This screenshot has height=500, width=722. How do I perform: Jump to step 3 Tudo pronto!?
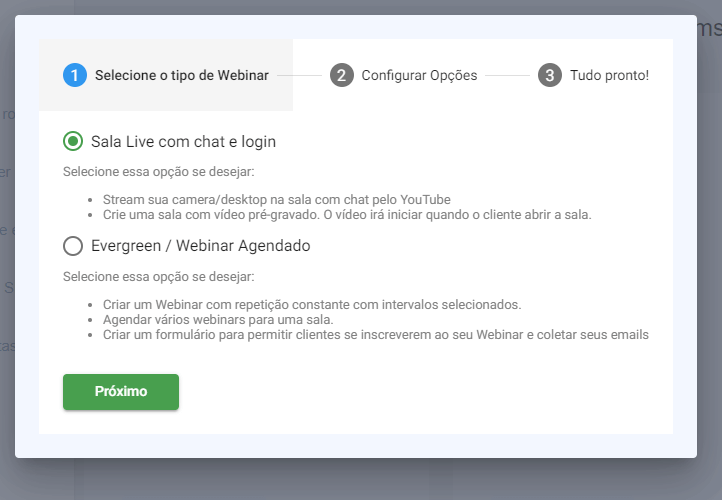pyautogui.click(x=593, y=75)
